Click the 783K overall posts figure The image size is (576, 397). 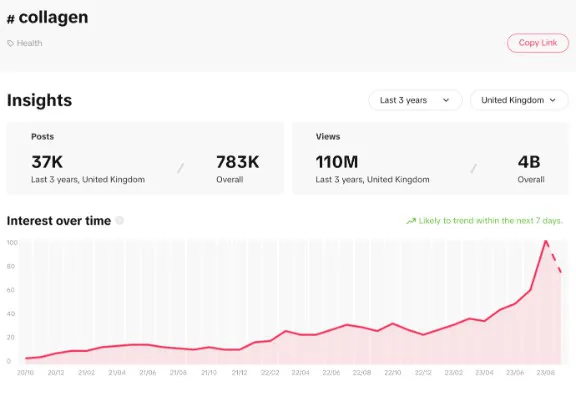[238, 162]
